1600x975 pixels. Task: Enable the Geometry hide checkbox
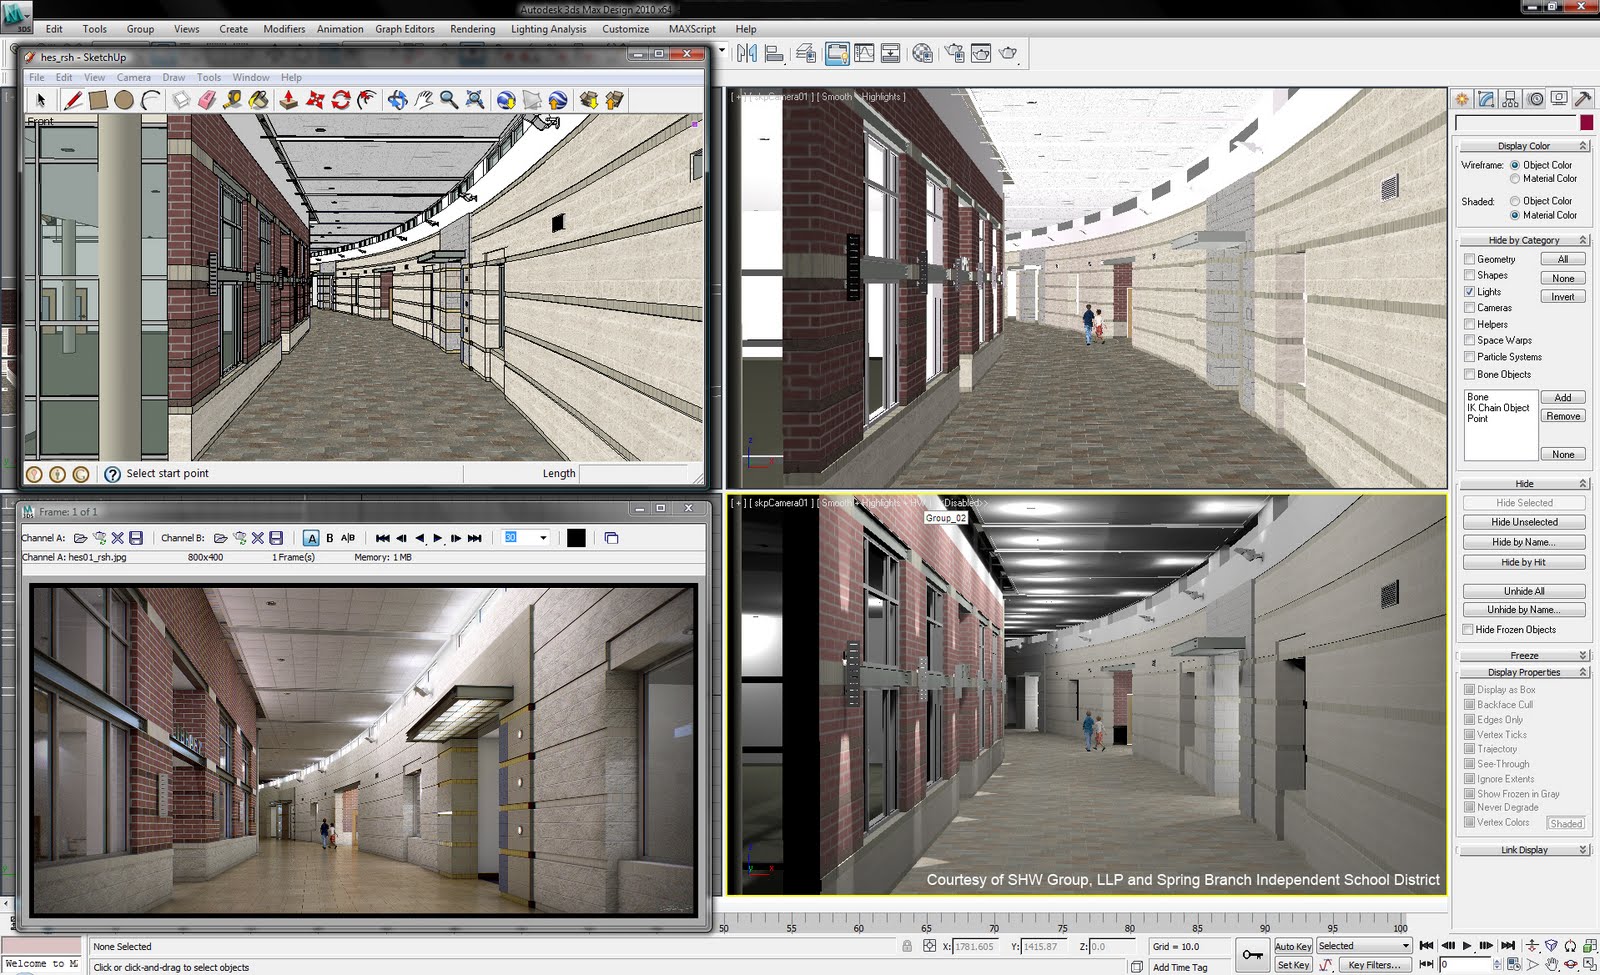[x=1469, y=259]
